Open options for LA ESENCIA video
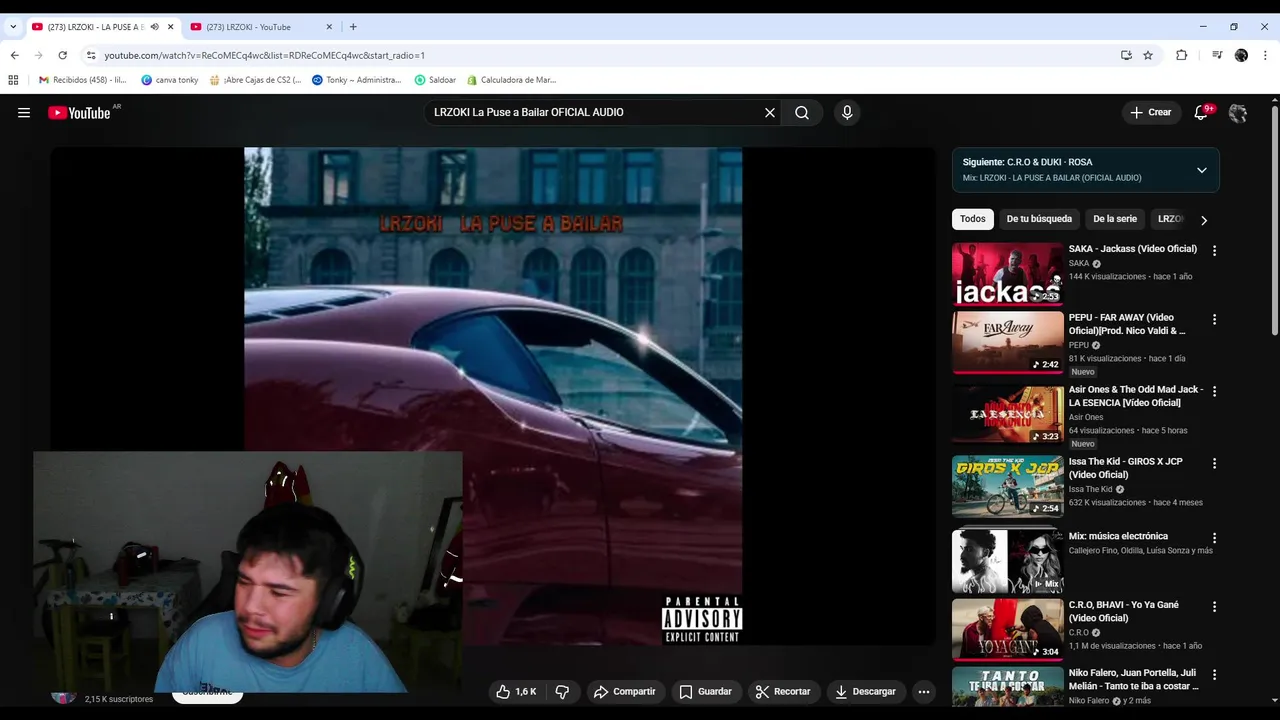Screen dimensions: 1280x720 click(1214, 392)
